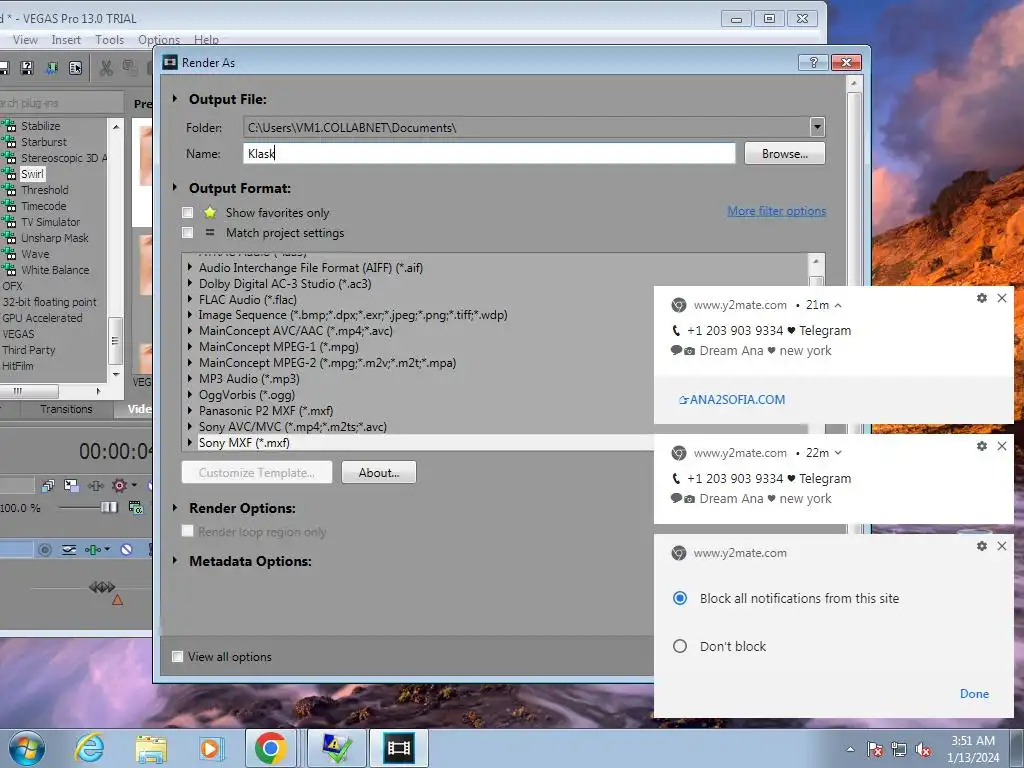Open the View menu in VEGAS
Viewport: 1024px width, 768px height.
point(25,40)
